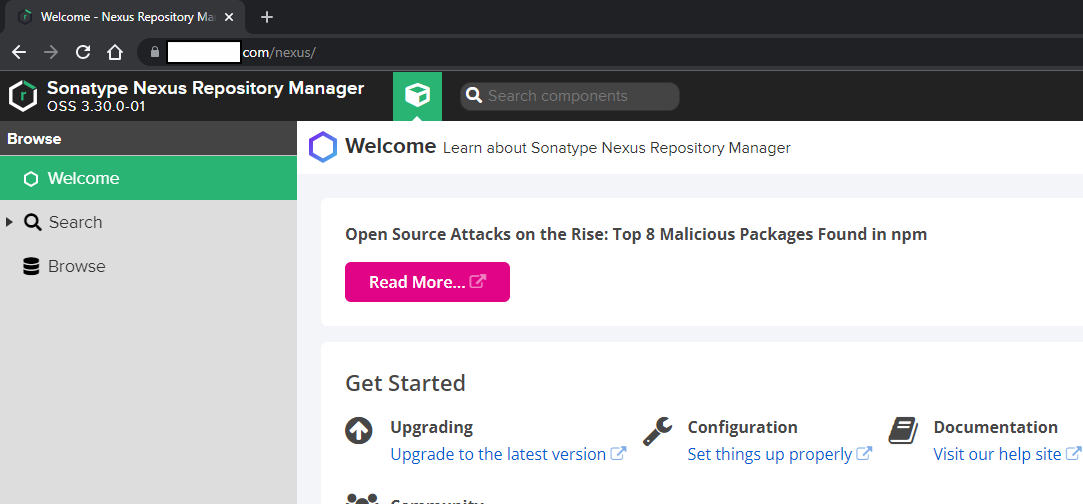Click the Welcome page title text
Viewport: 1083px width, 504px height.
pyautogui.click(x=390, y=146)
